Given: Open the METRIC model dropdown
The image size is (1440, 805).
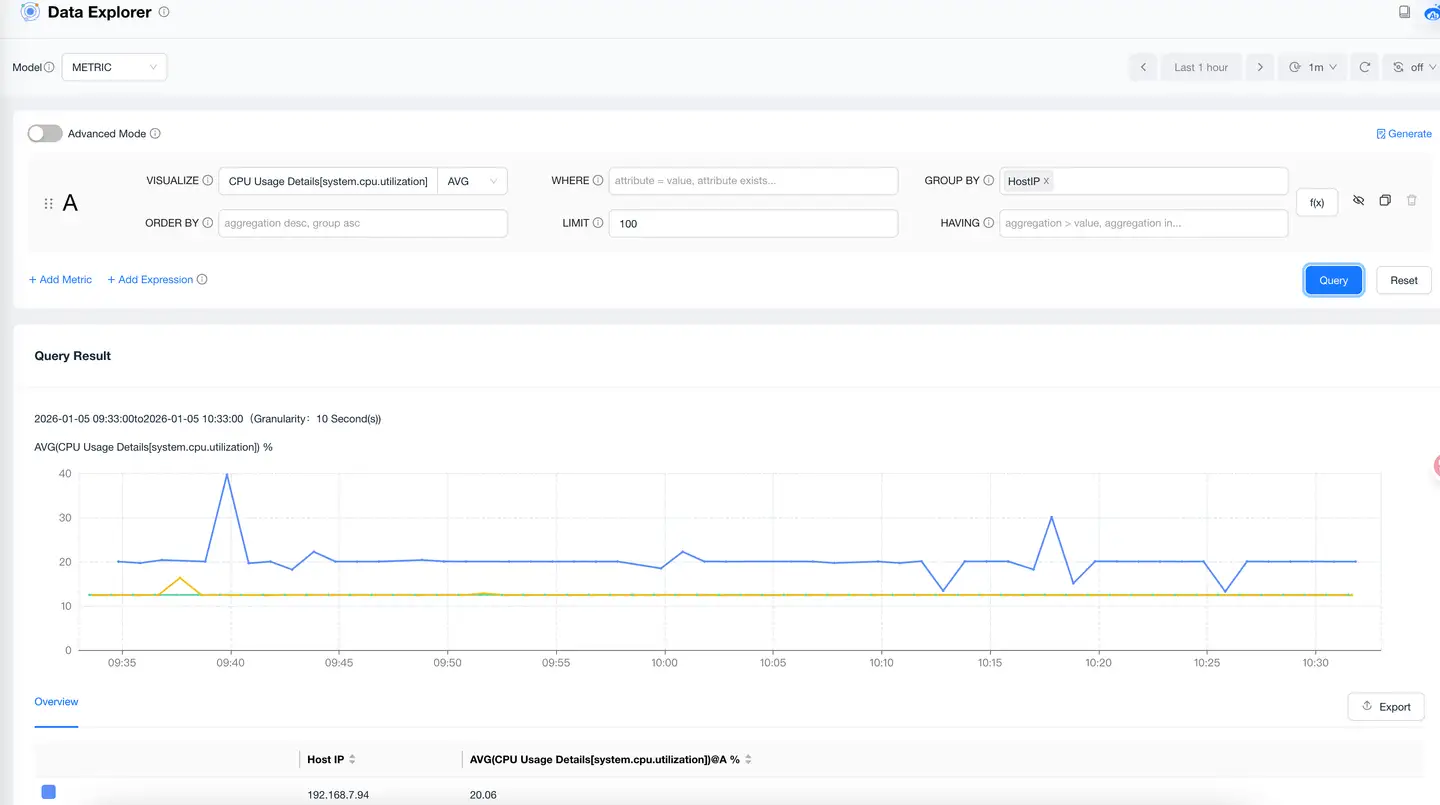Looking at the screenshot, I should pyautogui.click(x=114, y=67).
